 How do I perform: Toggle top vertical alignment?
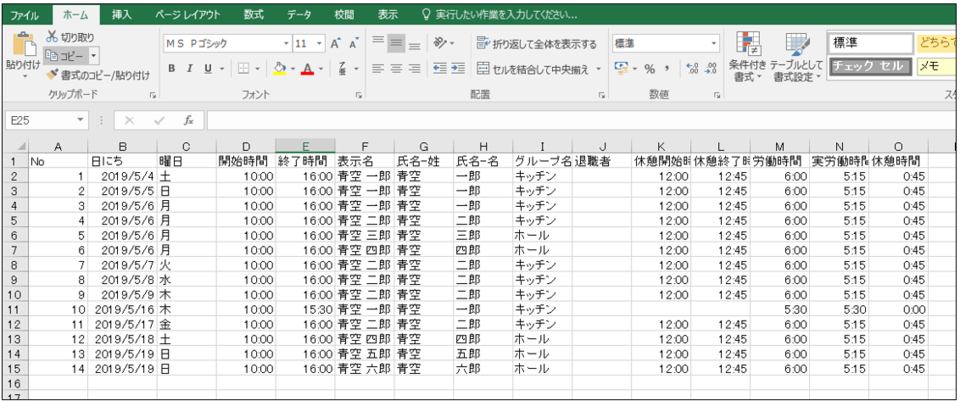(x=378, y=43)
